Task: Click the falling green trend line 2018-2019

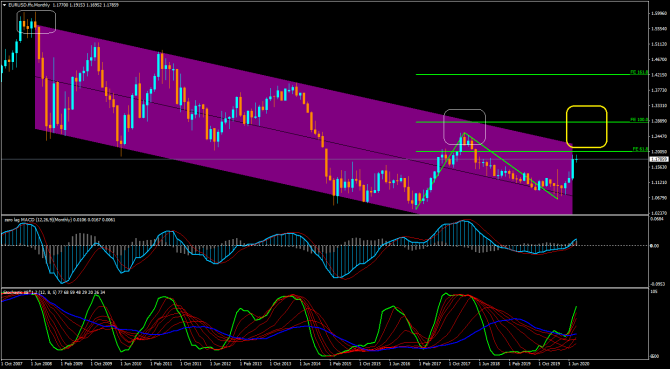Action: click(511, 166)
